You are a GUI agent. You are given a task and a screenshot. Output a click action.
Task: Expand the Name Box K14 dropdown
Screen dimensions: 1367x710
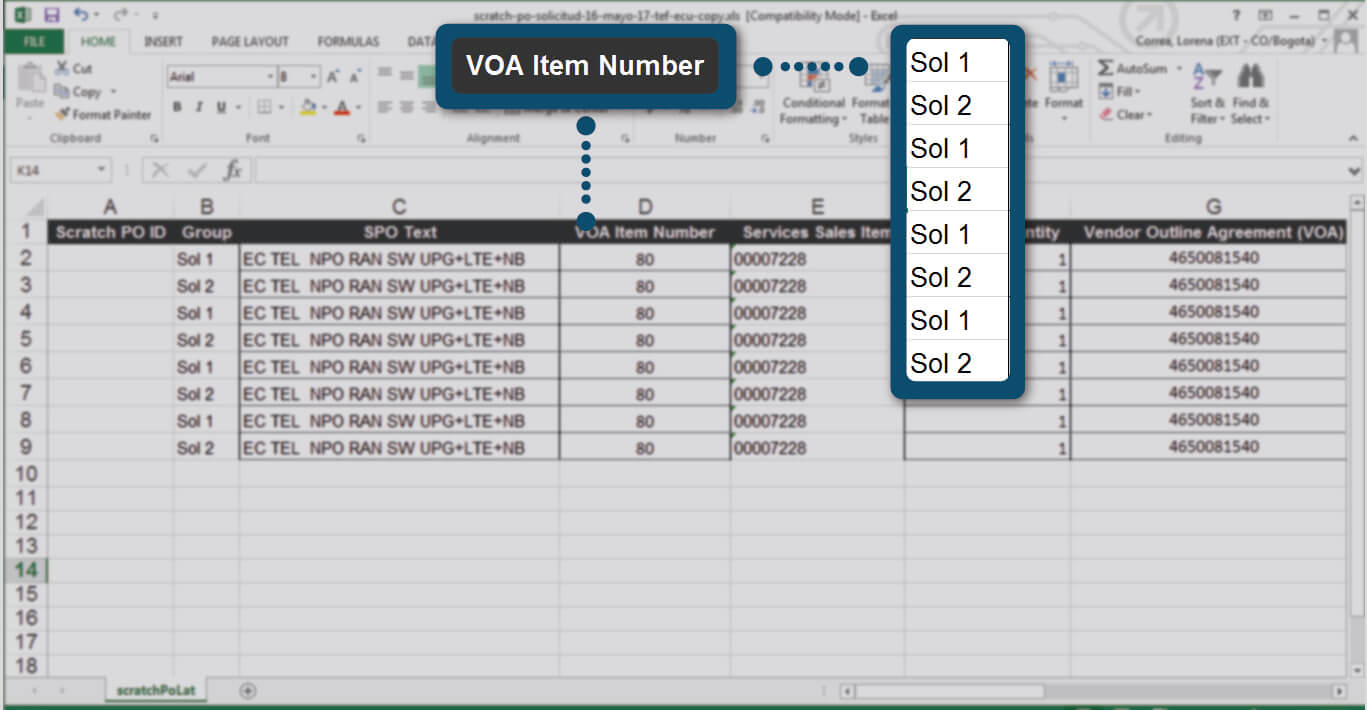tap(101, 170)
